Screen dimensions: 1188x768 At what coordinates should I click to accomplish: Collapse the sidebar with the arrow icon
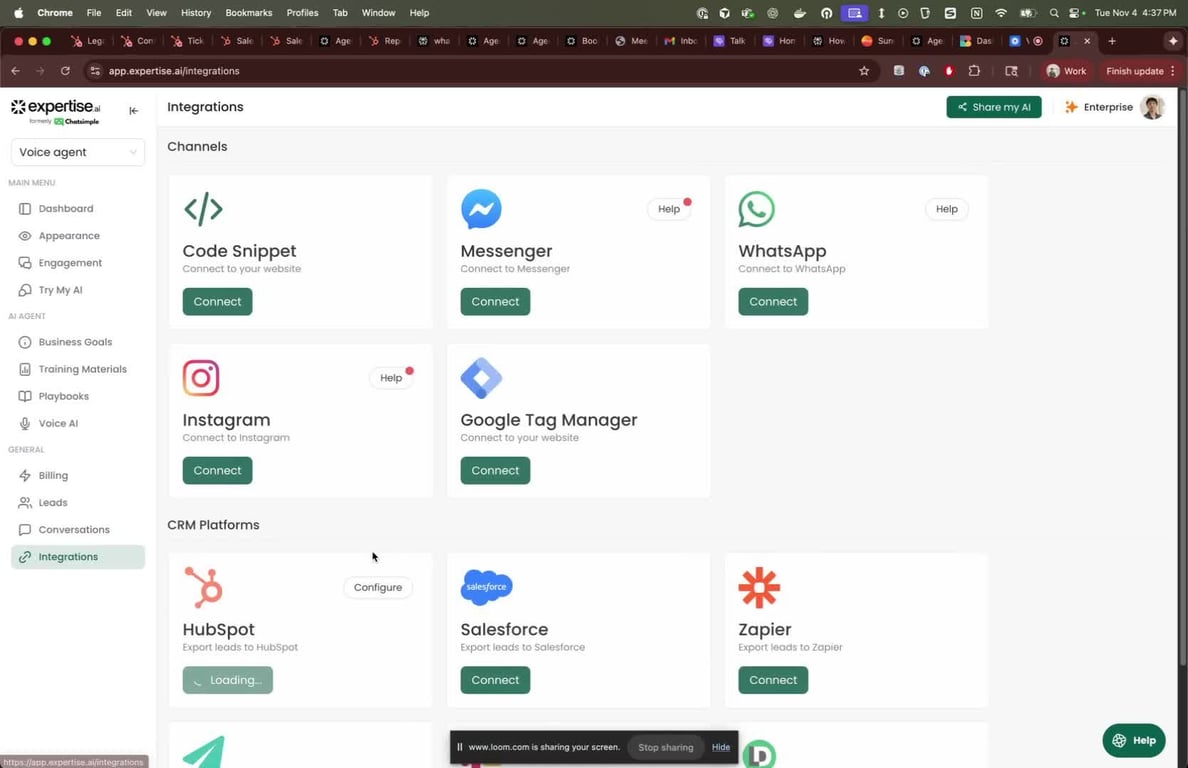pyautogui.click(x=133, y=111)
